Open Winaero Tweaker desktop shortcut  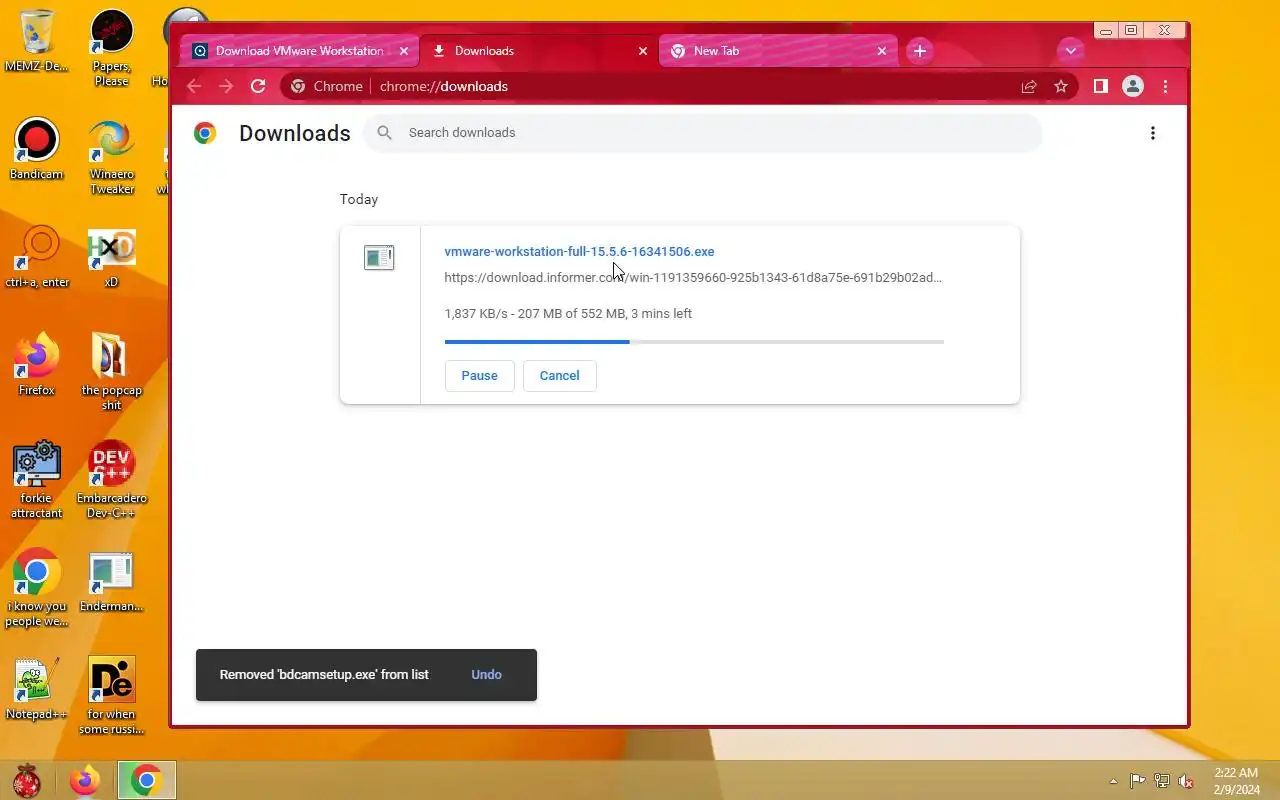click(x=111, y=157)
